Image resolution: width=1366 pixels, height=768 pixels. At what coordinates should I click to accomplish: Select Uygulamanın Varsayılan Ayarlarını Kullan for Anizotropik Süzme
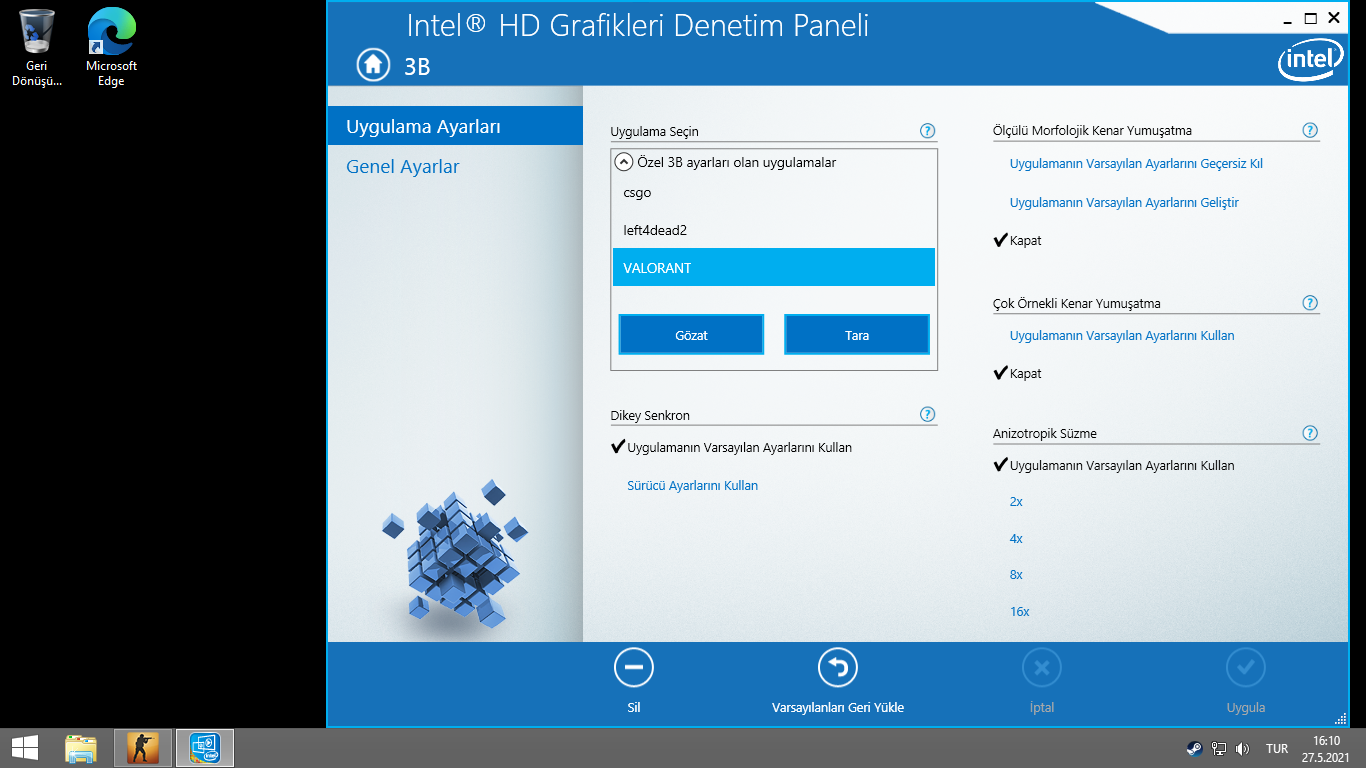1113,465
